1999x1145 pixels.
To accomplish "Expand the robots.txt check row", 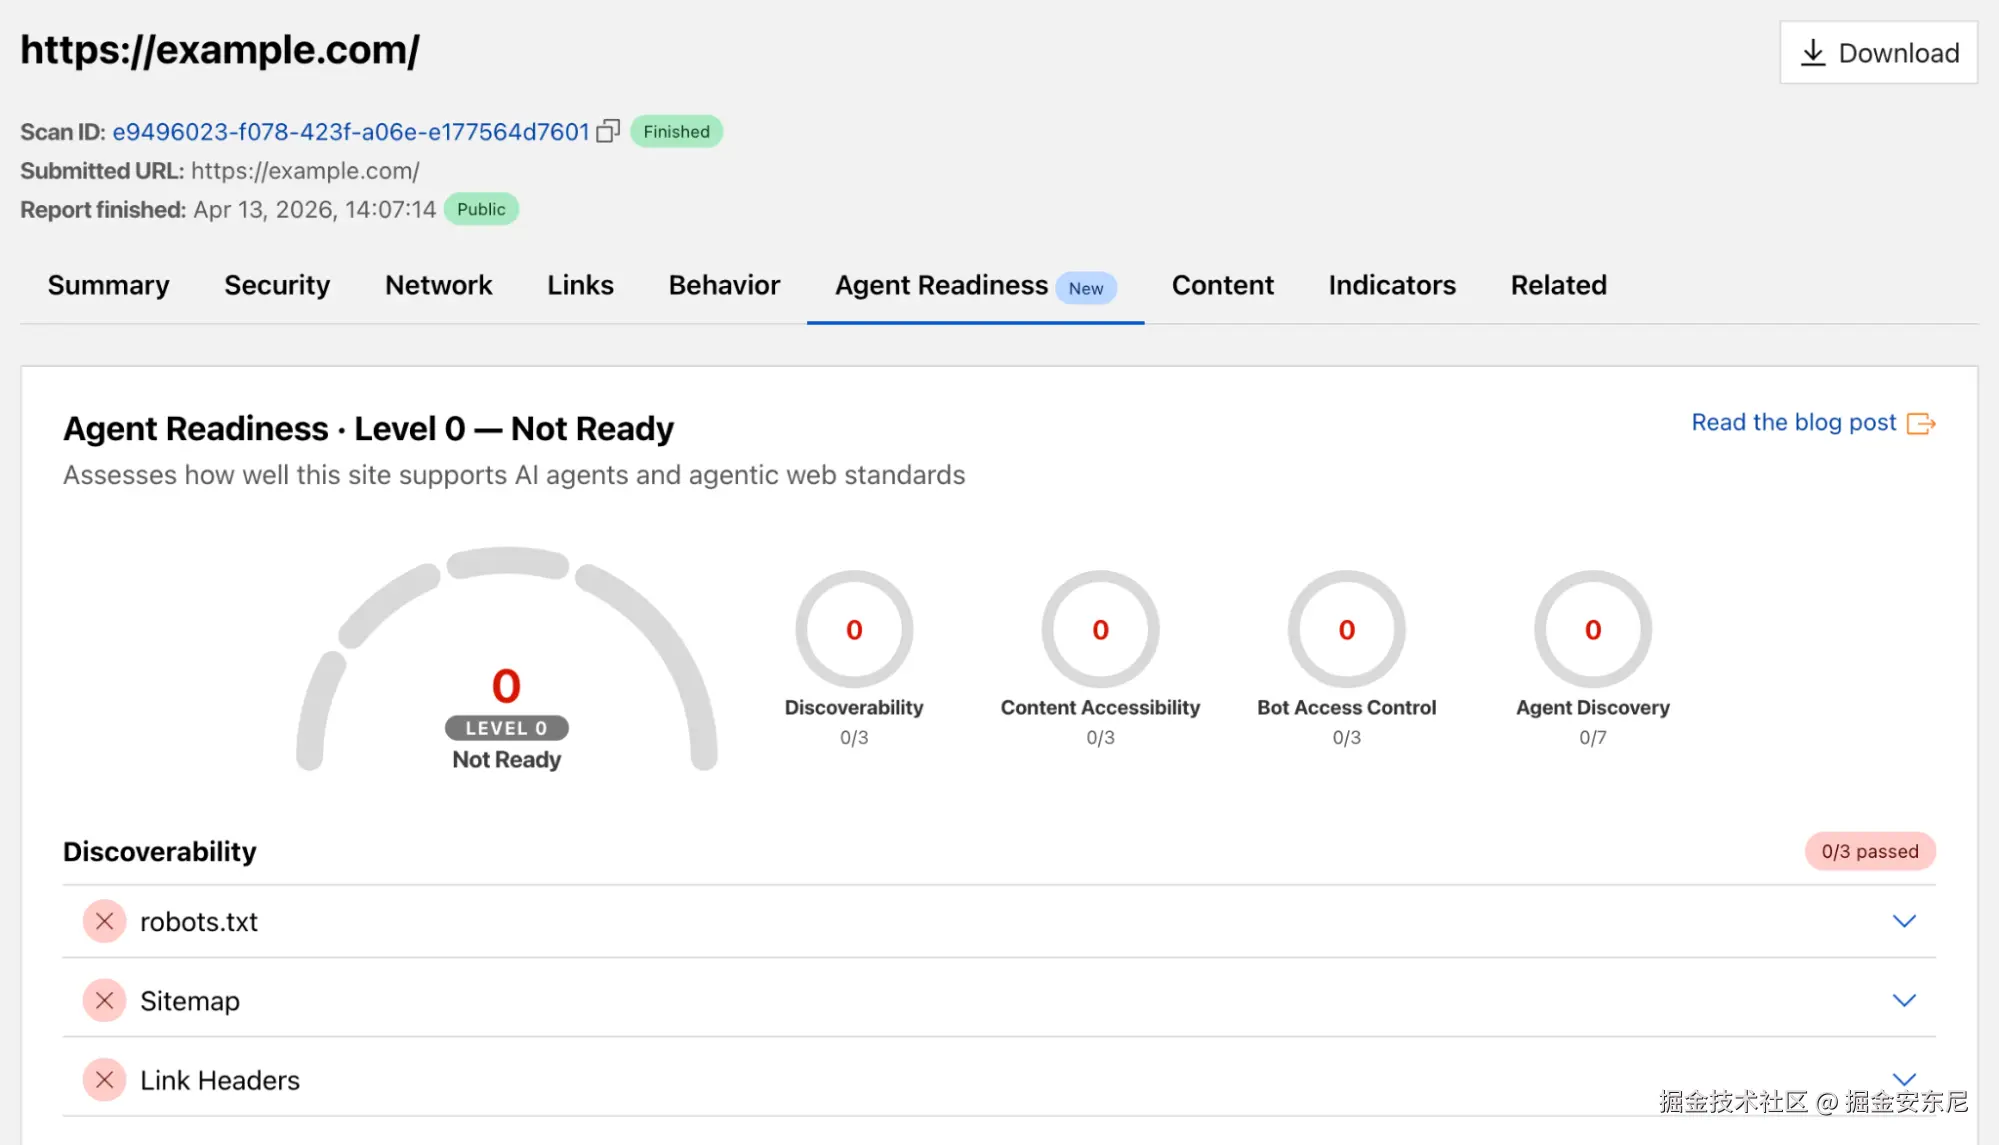I will coord(1904,921).
